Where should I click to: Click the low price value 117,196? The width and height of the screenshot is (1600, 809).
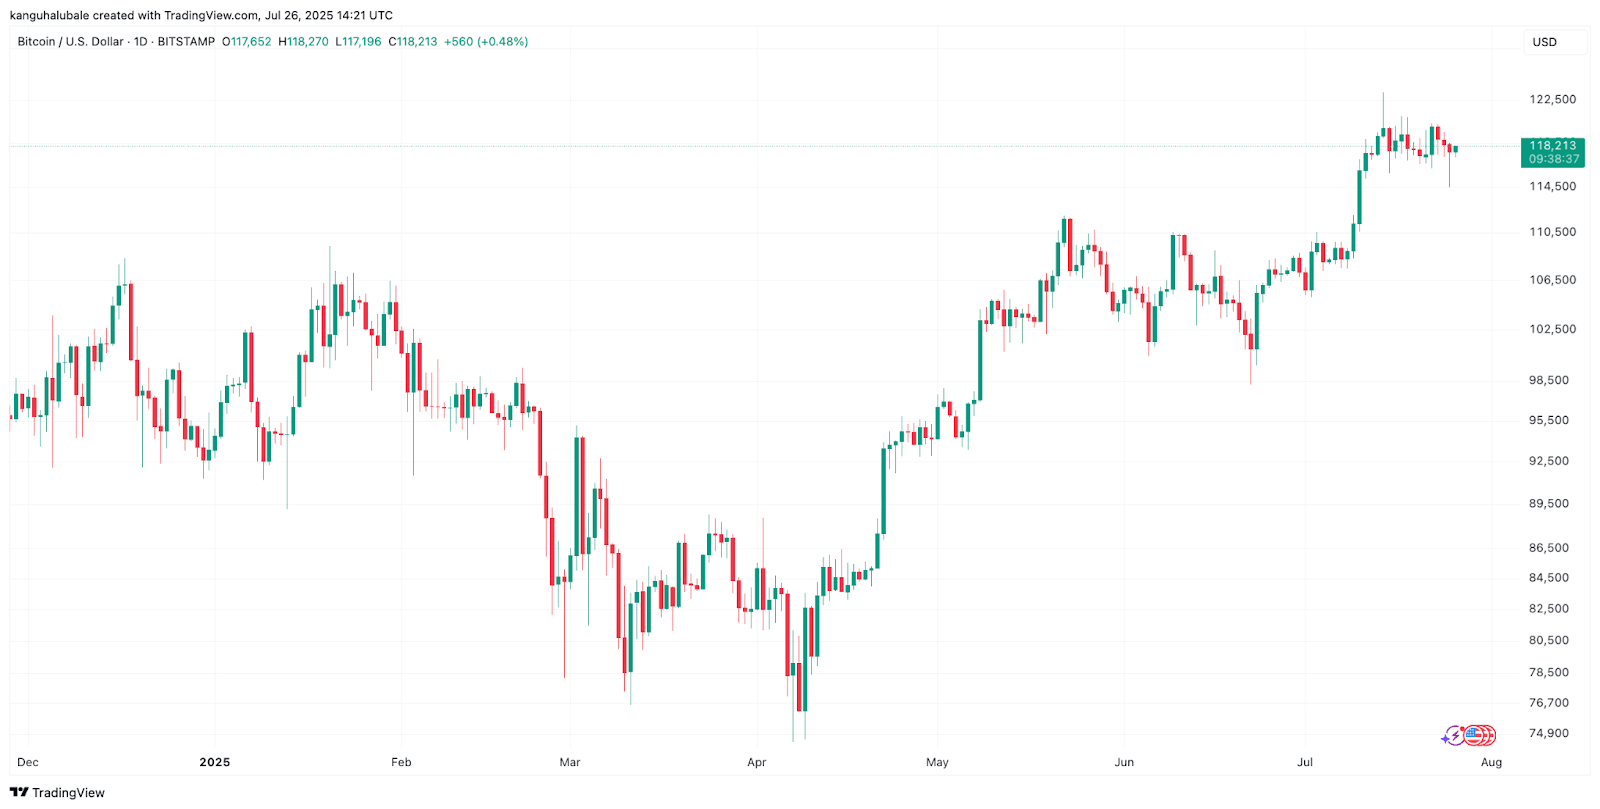[362, 42]
